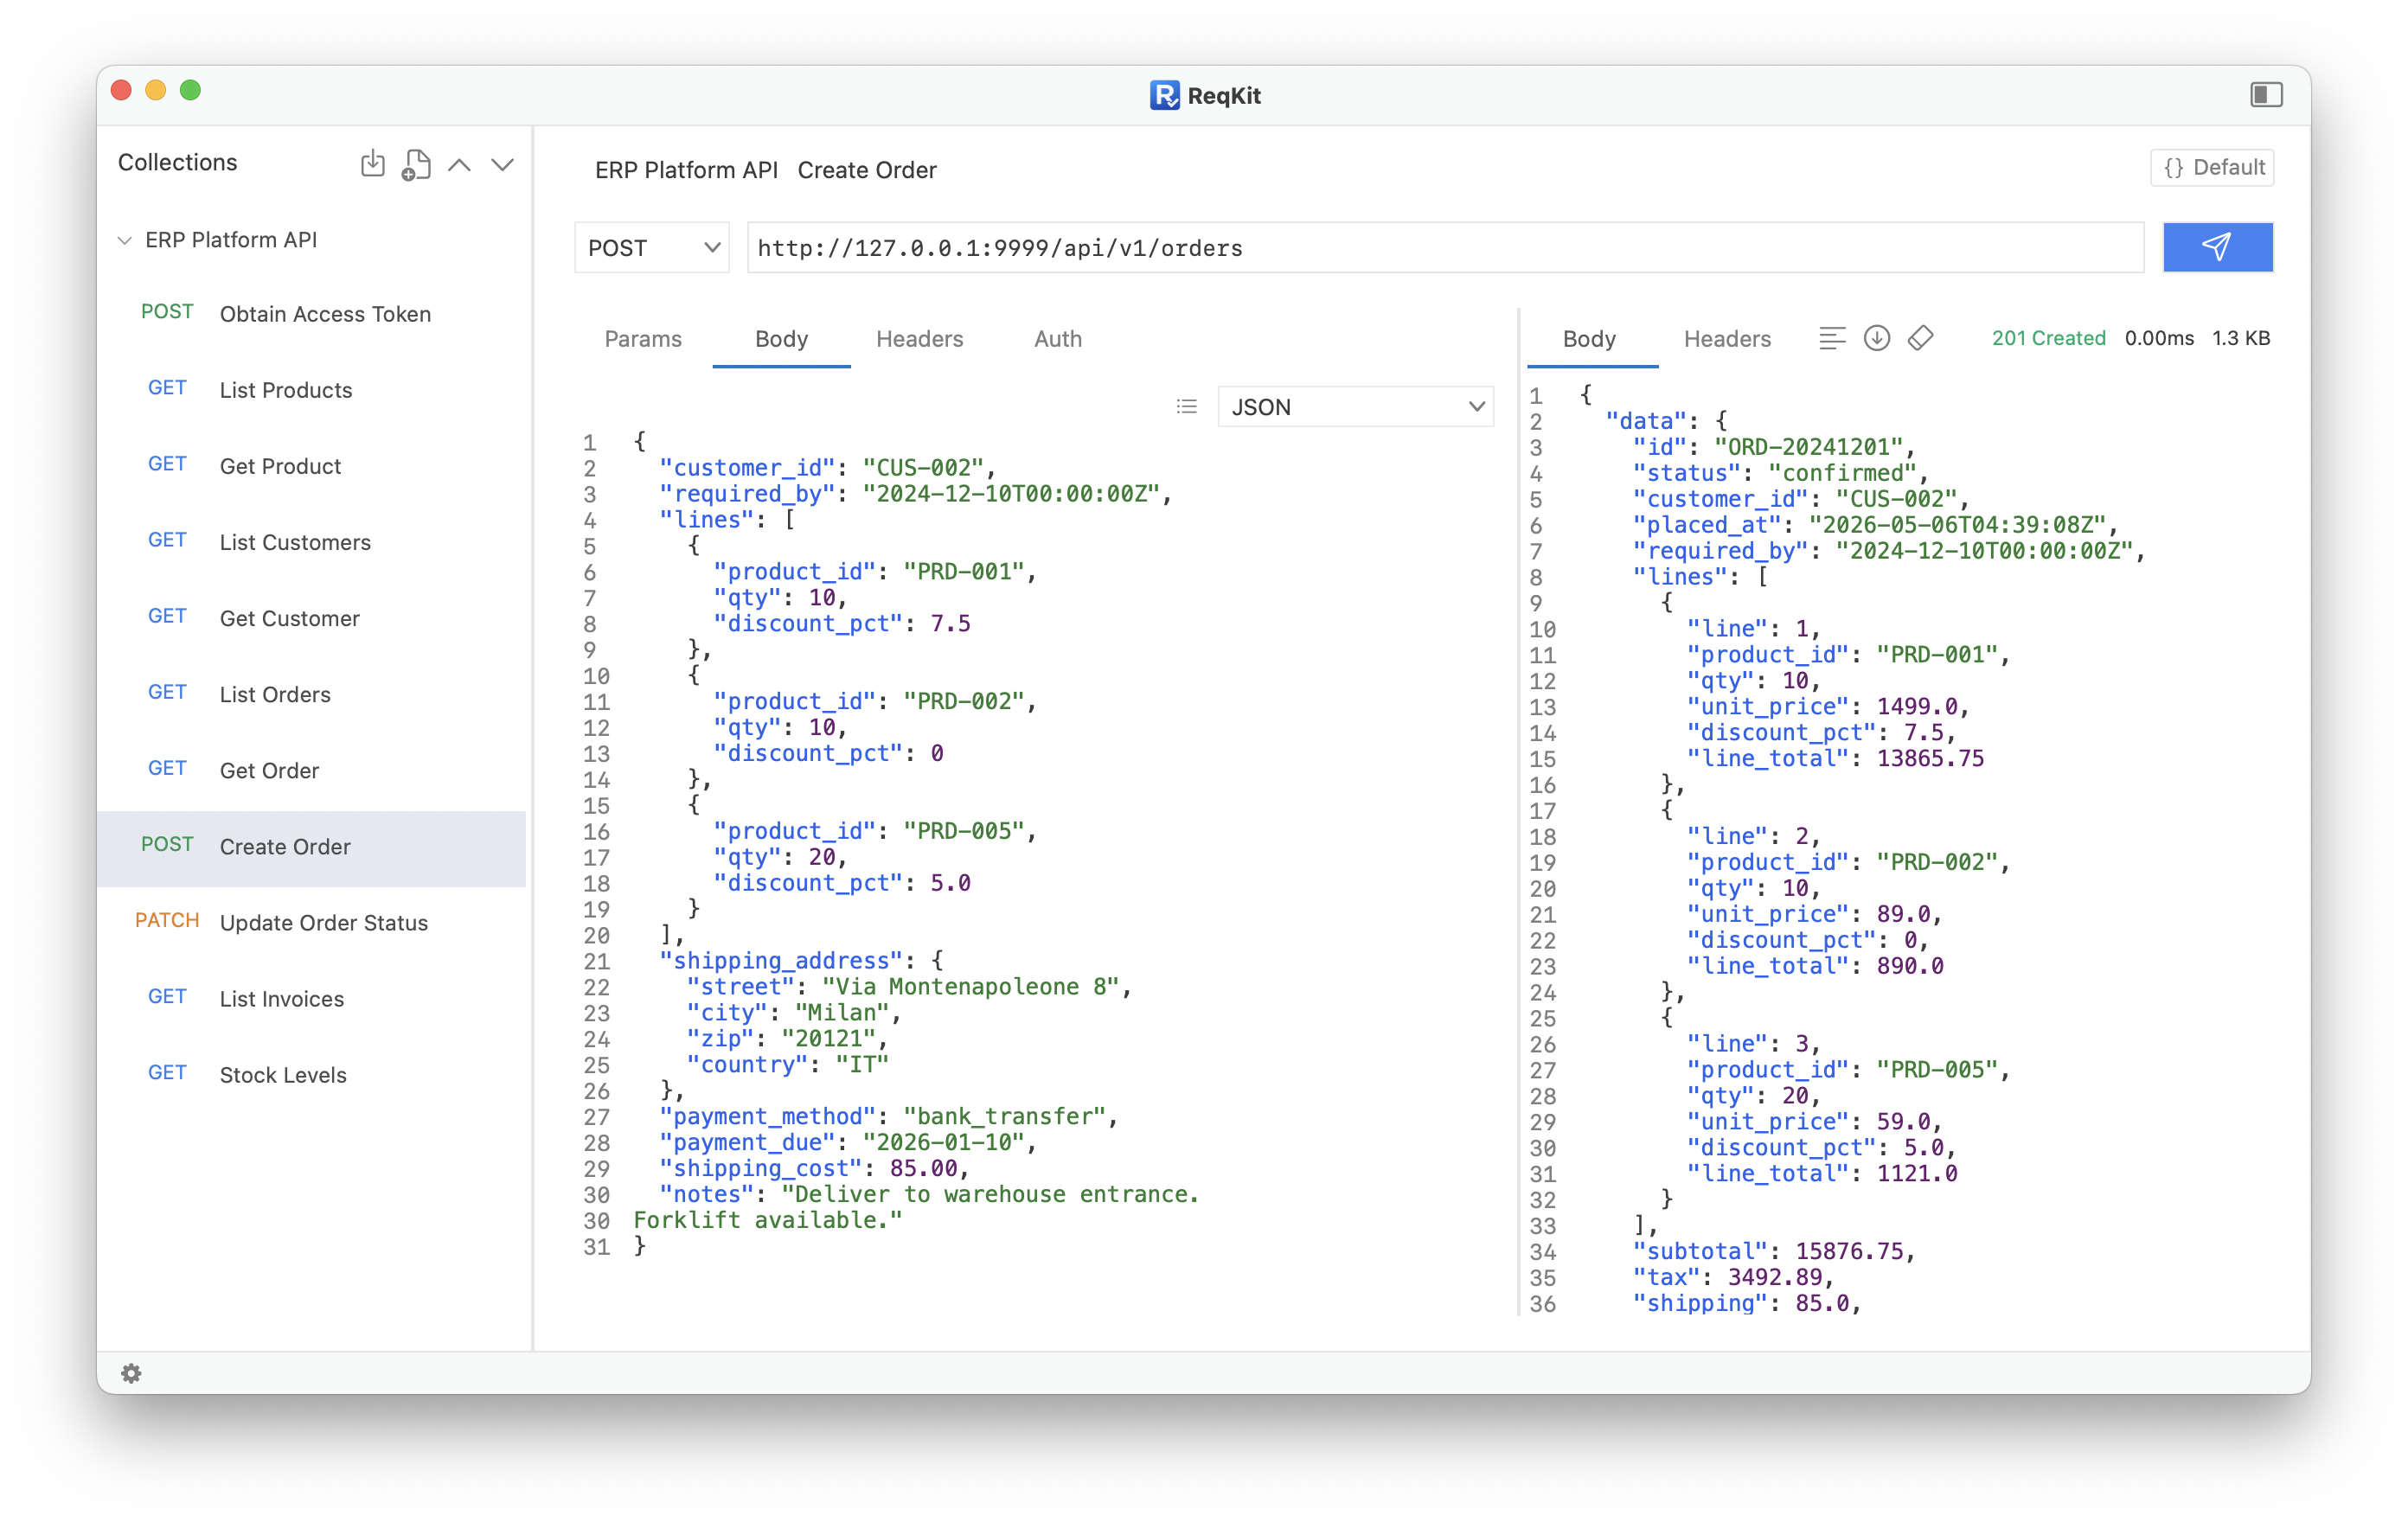
Task: Click the response word-wrap lines icon
Action: tap(1832, 338)
